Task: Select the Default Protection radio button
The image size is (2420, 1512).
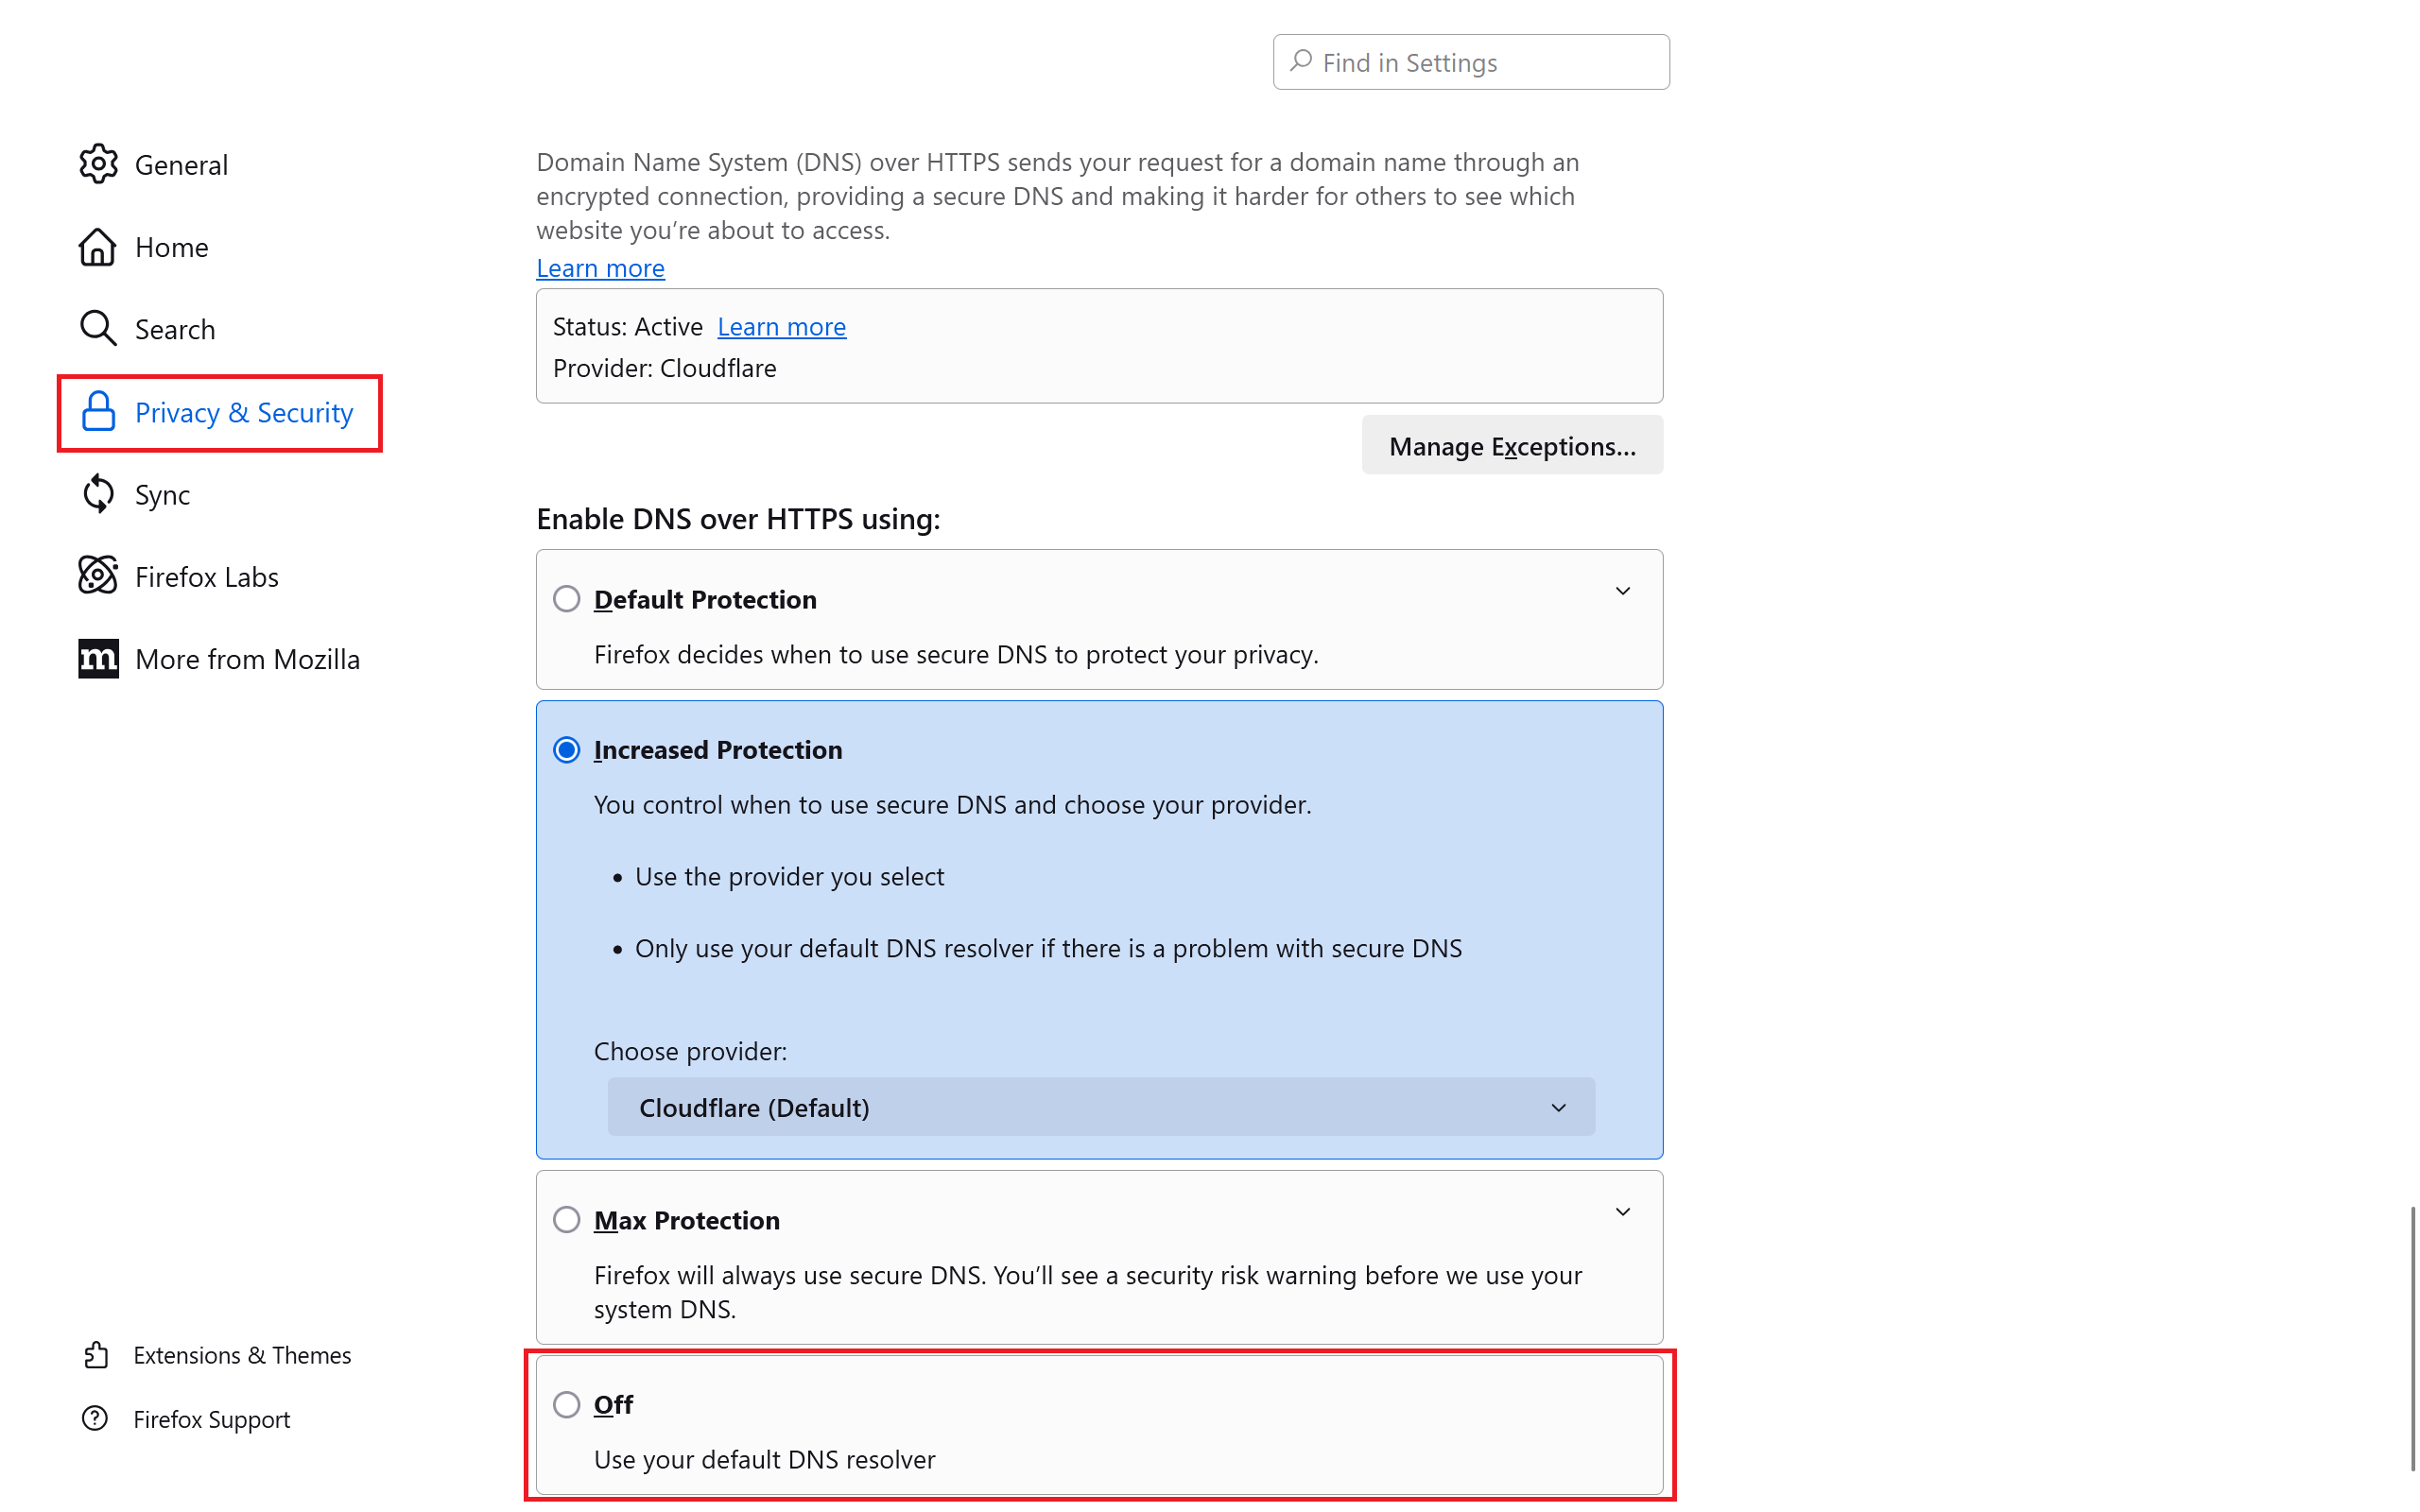Action: [567, 599]
